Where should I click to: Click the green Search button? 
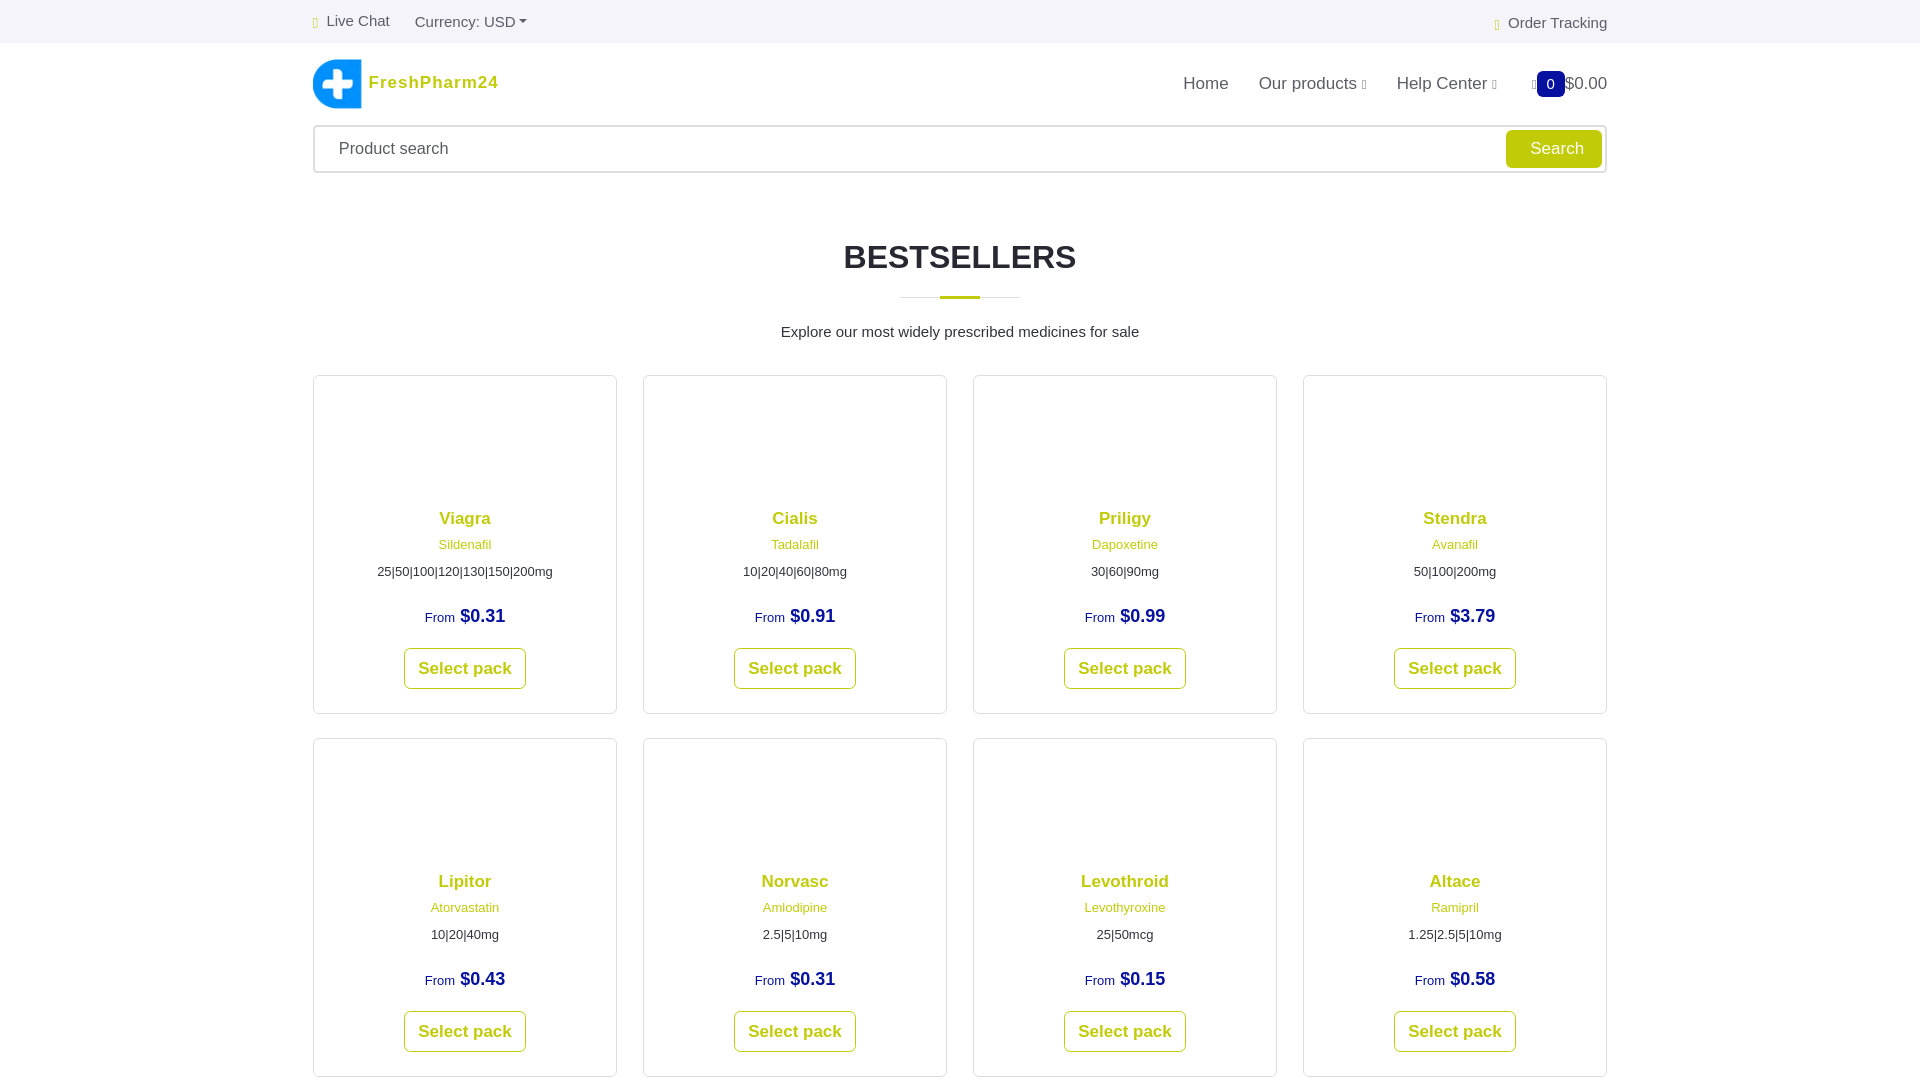[1554, 149]
